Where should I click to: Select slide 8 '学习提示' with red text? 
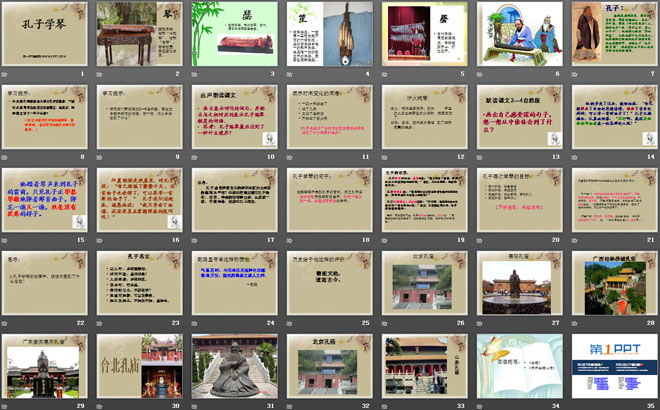(45, 117)
